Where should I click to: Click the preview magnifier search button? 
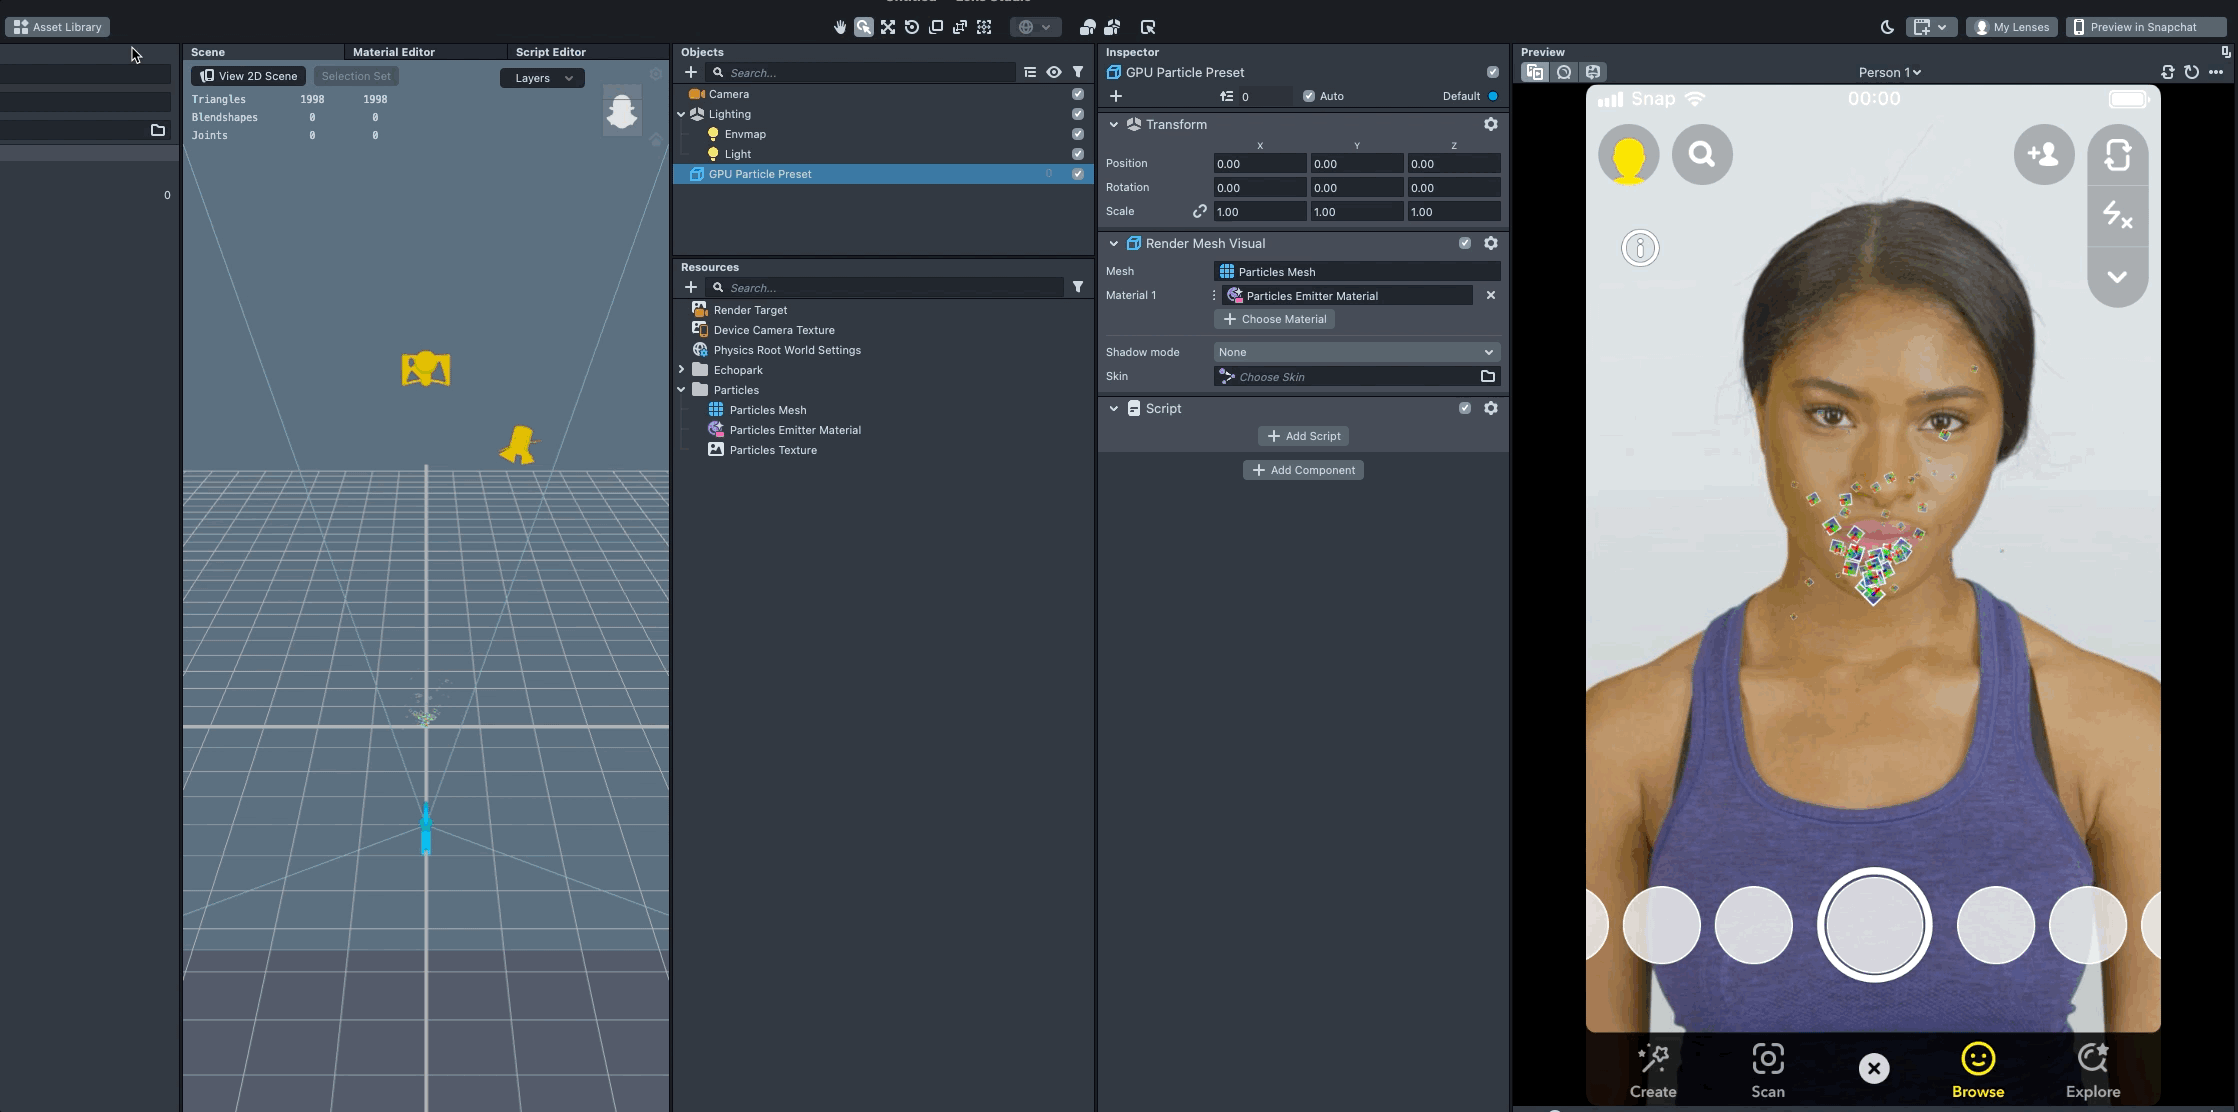[x=1702, y=155]
